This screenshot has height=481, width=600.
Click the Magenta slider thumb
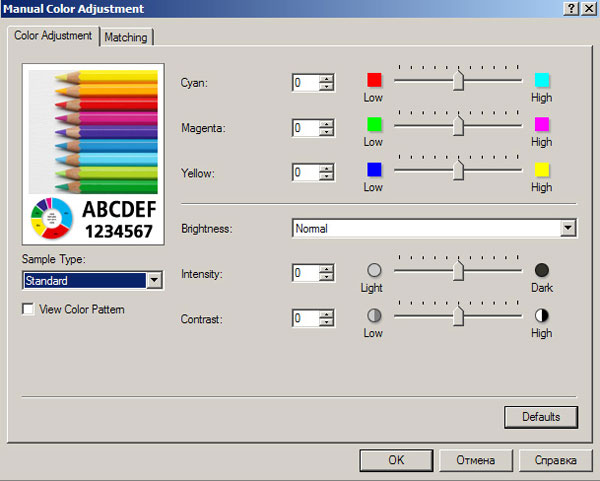pyautogui.click(x=458, y=125)
